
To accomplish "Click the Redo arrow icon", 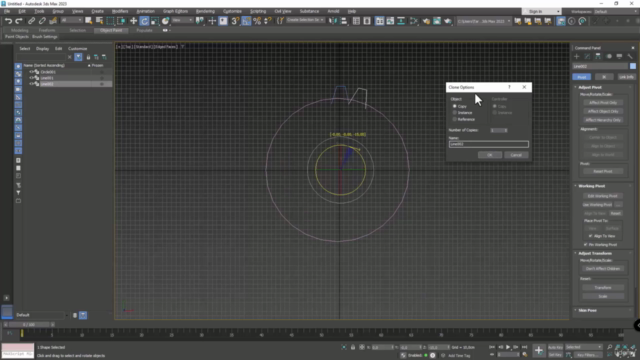I will click(x=19, y=21).
